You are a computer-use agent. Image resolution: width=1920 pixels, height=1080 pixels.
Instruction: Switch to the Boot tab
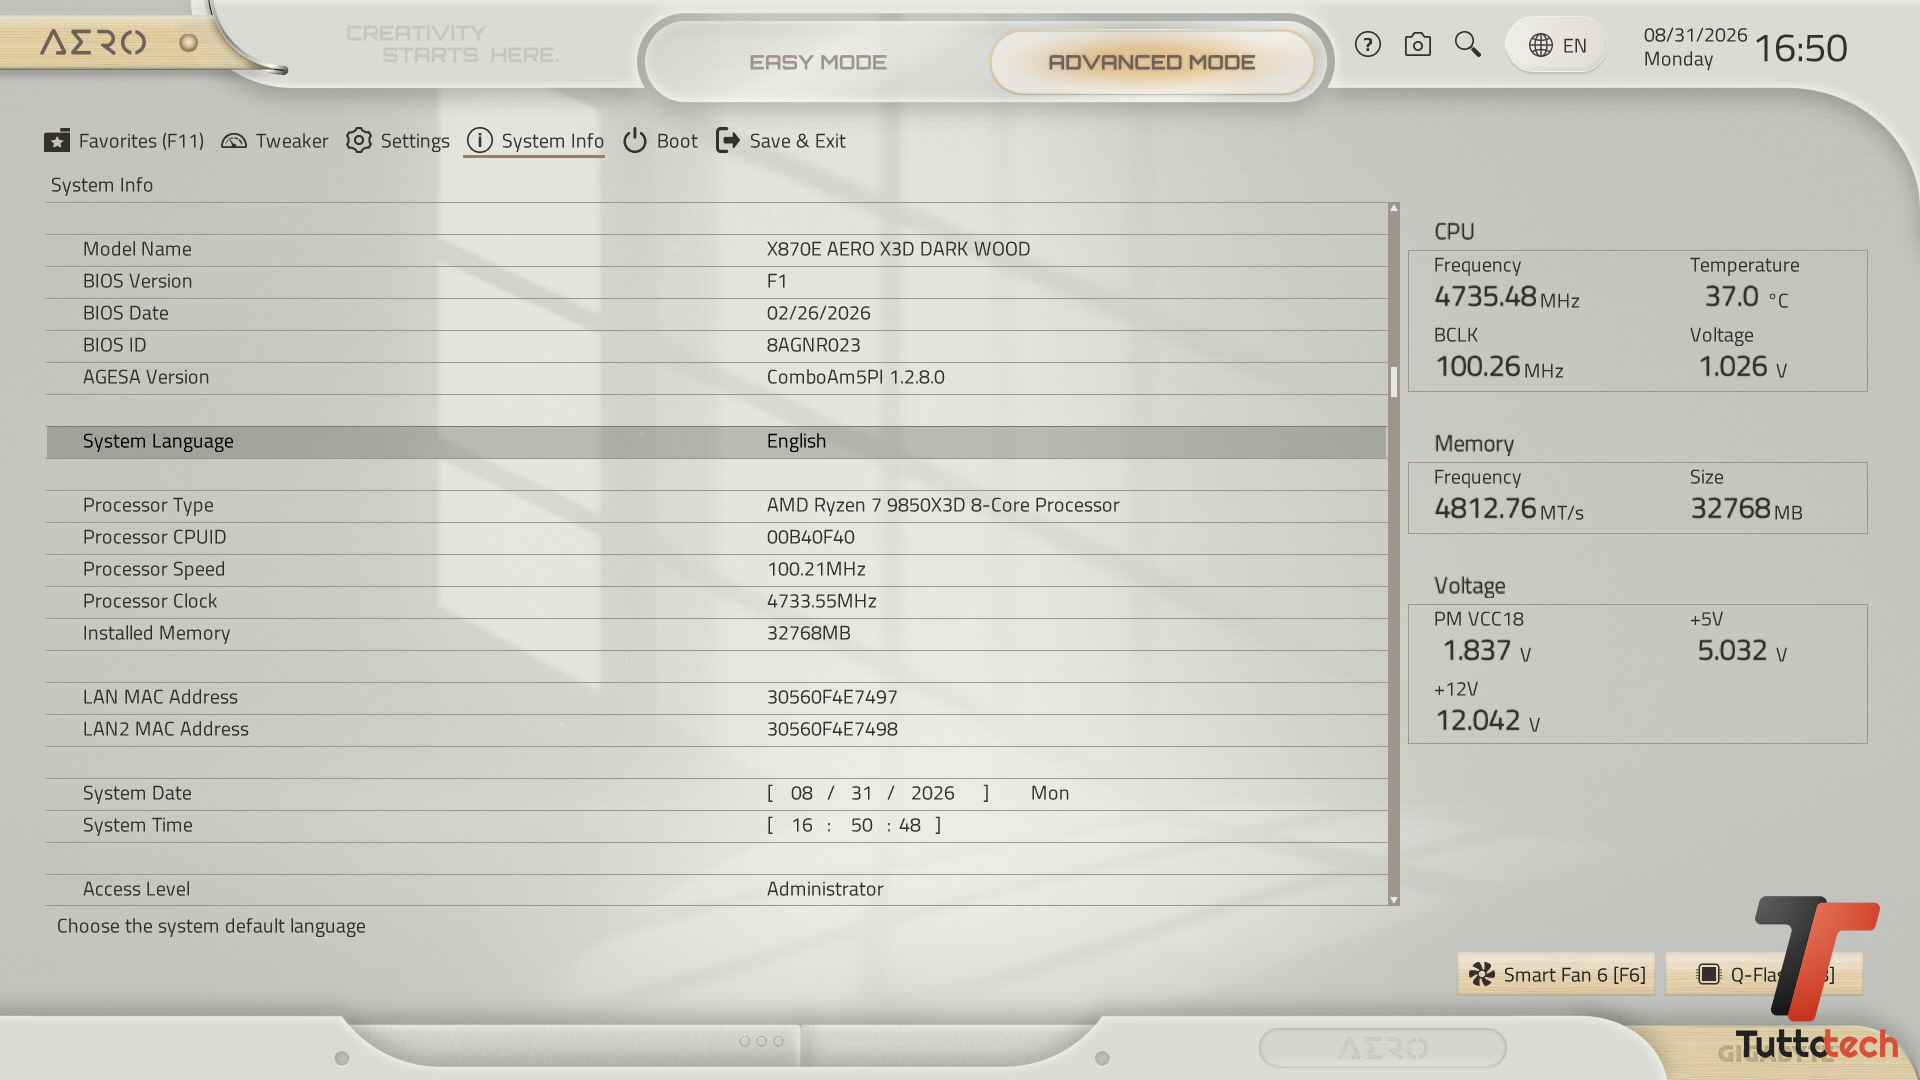[660, 141]
